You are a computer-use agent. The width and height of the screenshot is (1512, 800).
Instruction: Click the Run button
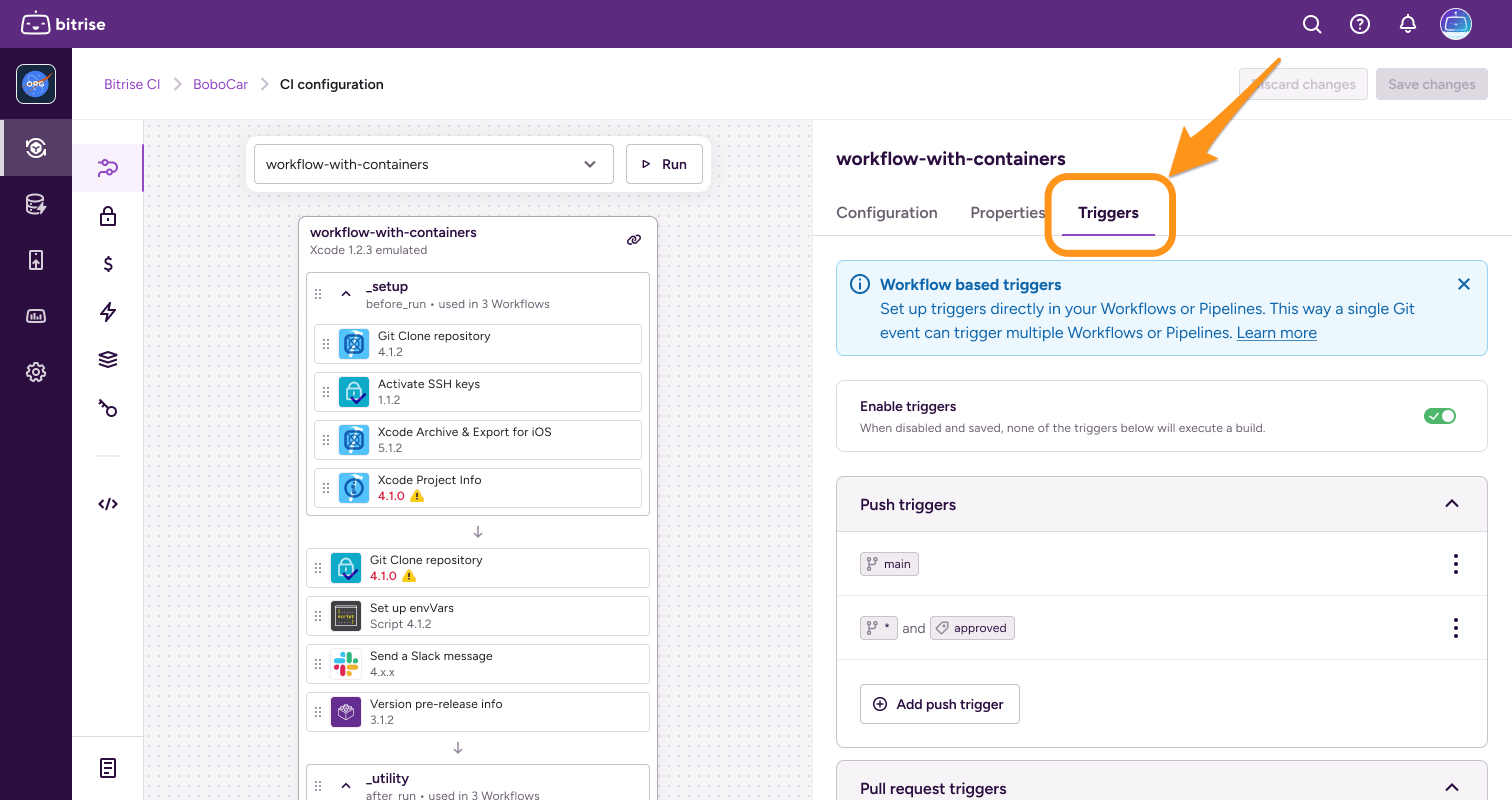(x=664, y=164)
